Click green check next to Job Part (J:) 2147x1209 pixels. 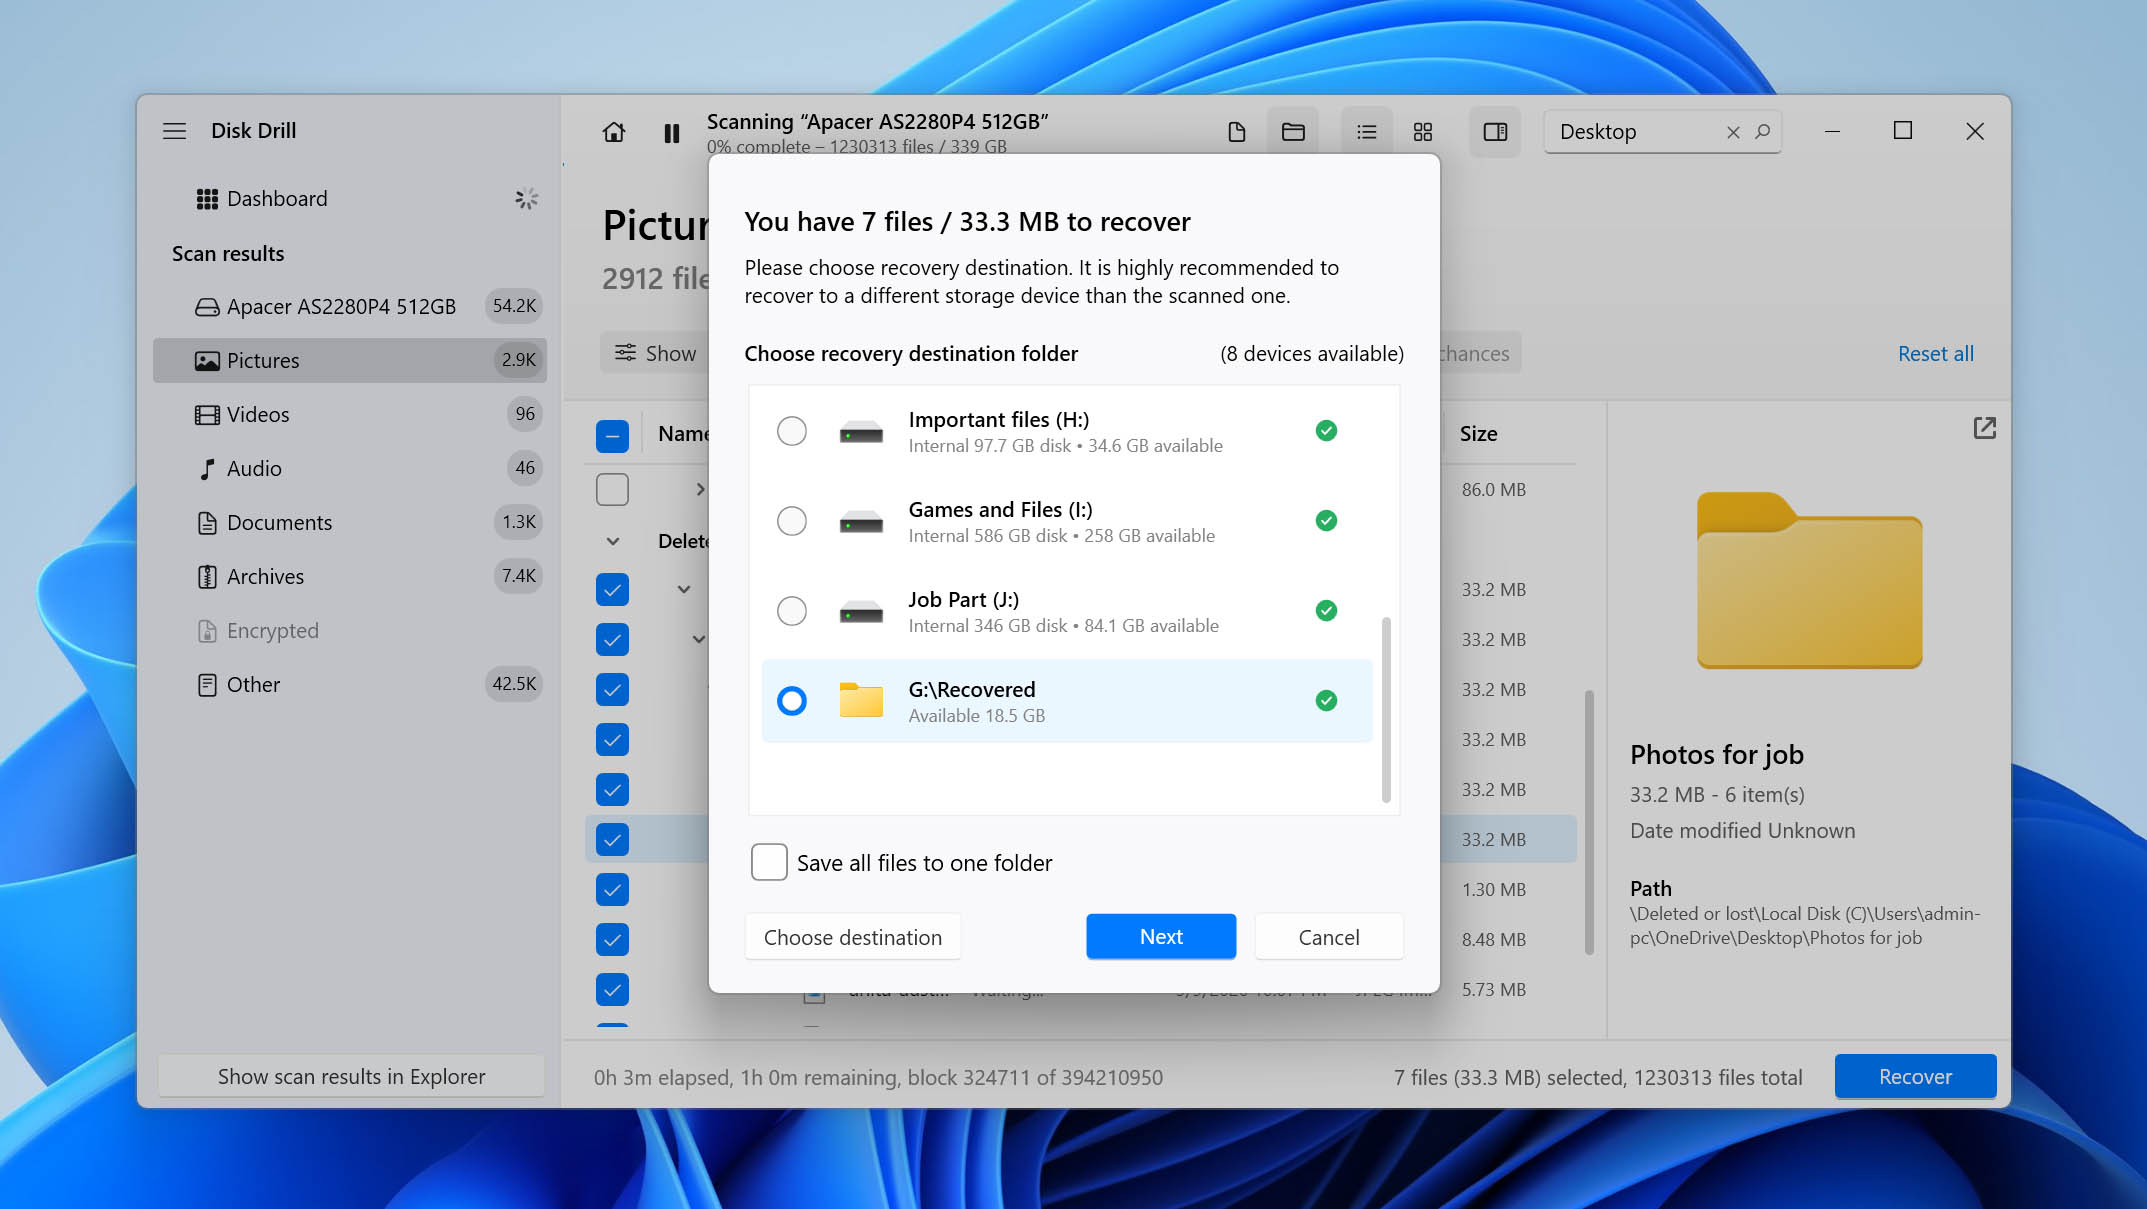tap(1326, 611)
